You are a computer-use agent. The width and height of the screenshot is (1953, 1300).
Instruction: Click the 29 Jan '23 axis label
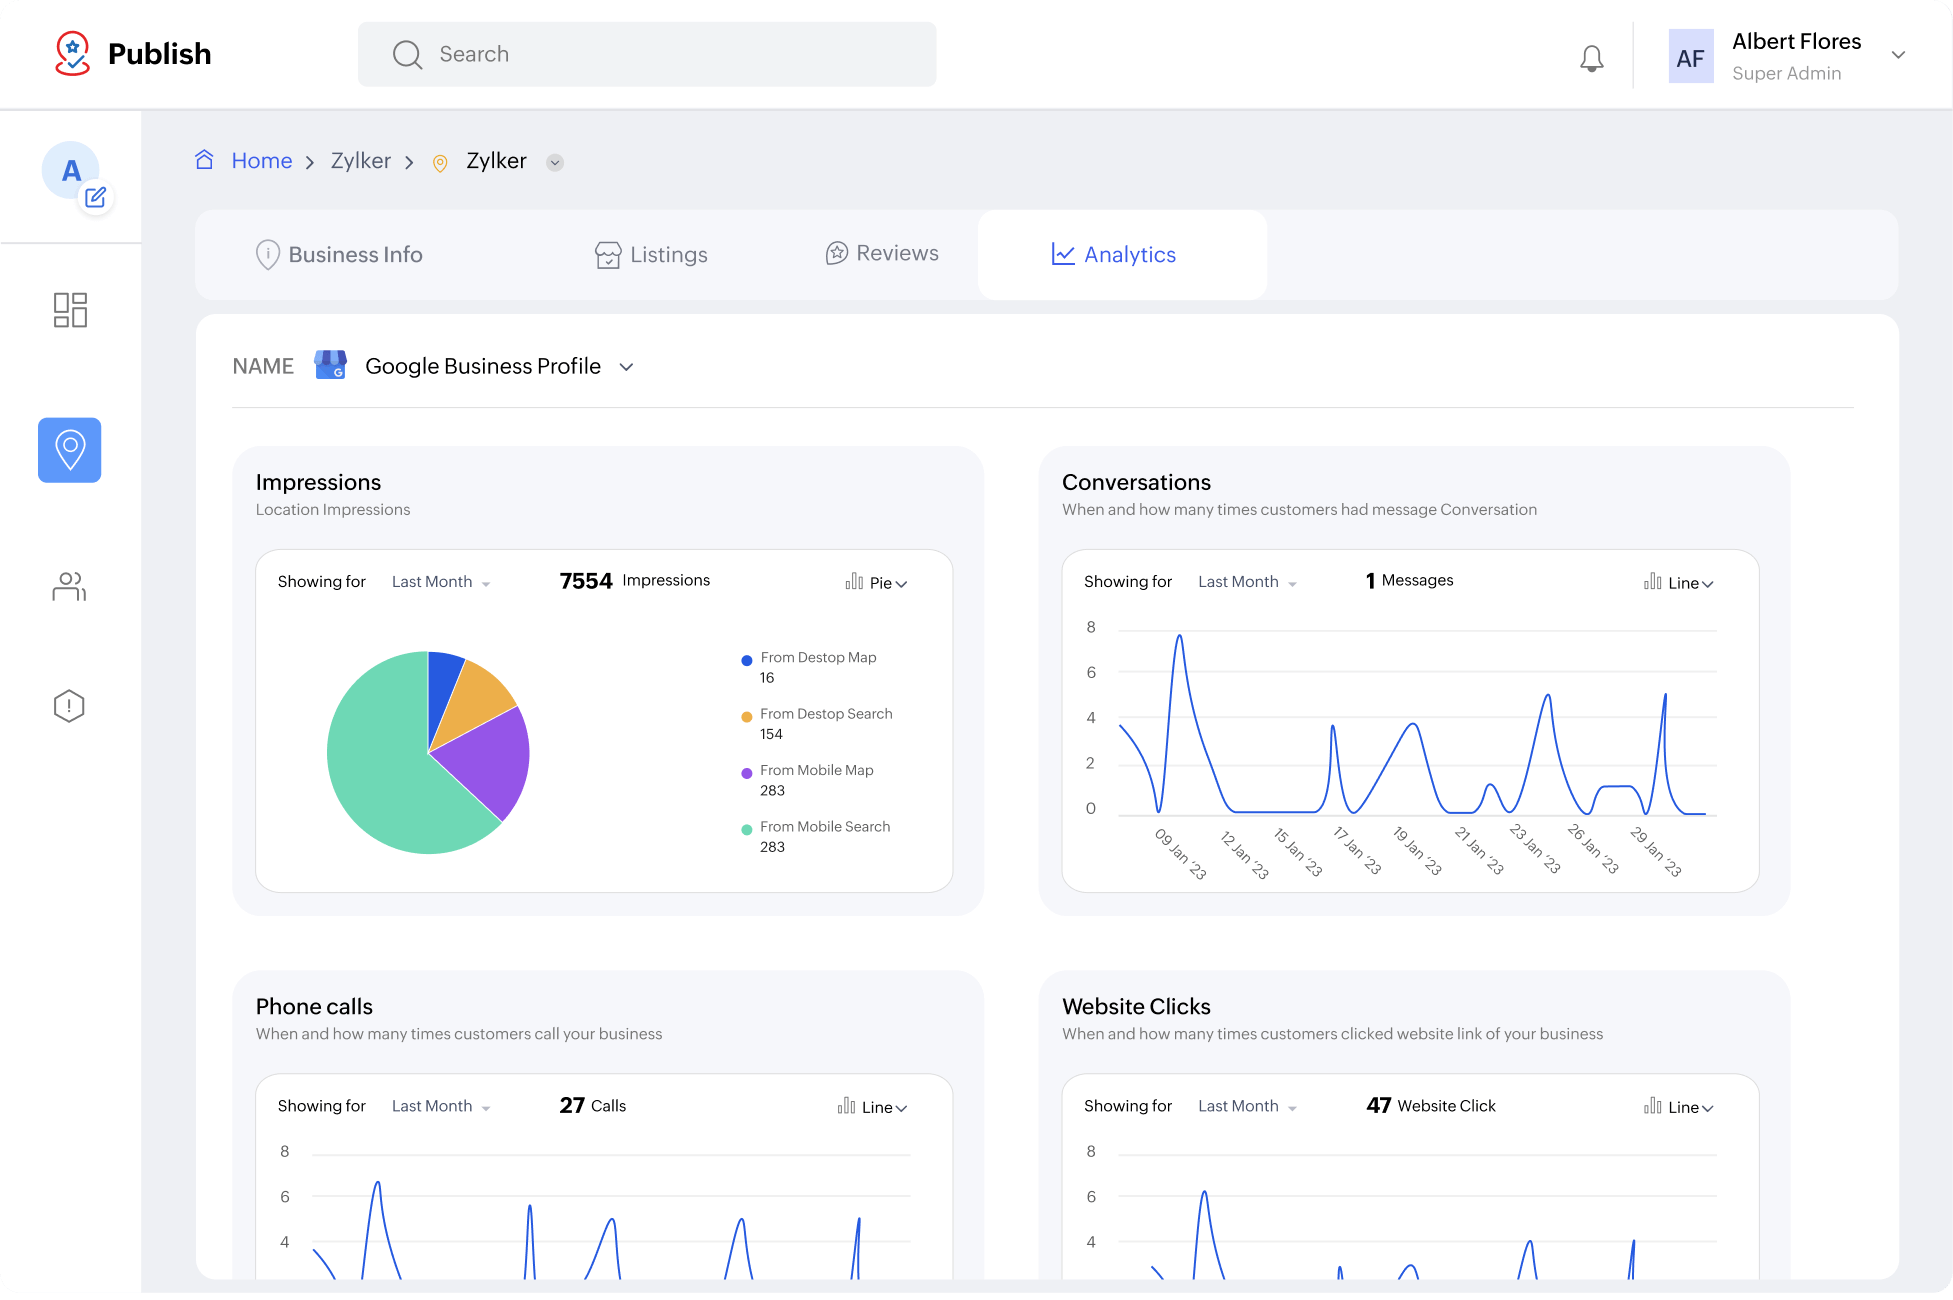point(1656,851)
